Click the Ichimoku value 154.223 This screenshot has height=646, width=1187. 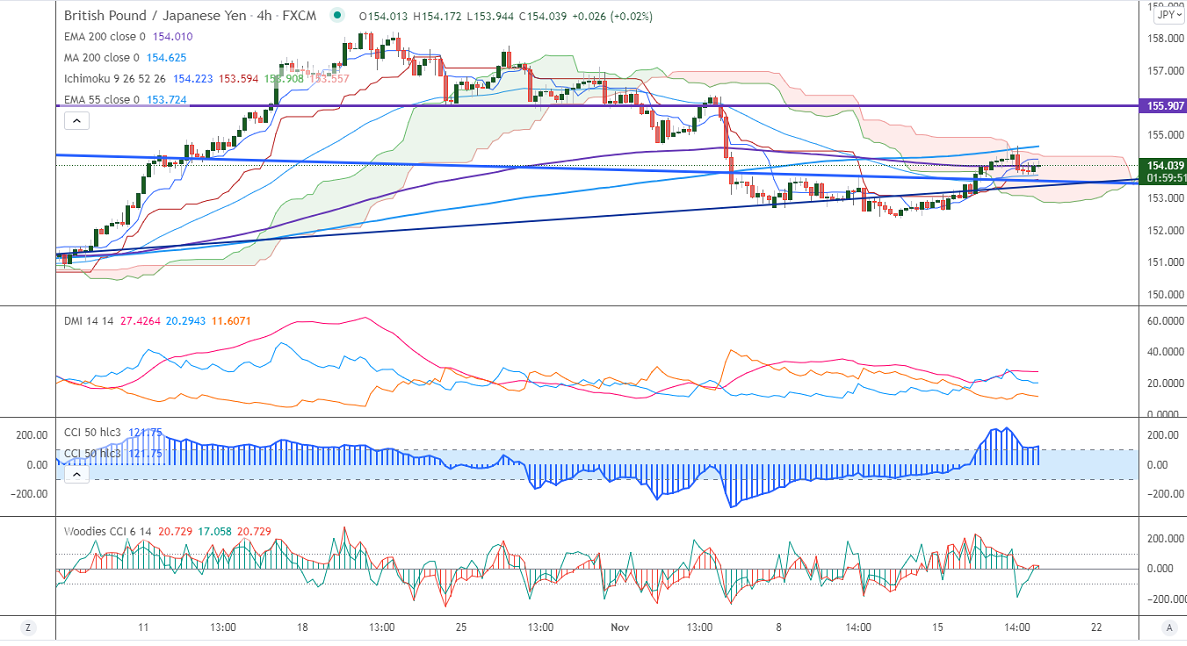coord(193,79)
